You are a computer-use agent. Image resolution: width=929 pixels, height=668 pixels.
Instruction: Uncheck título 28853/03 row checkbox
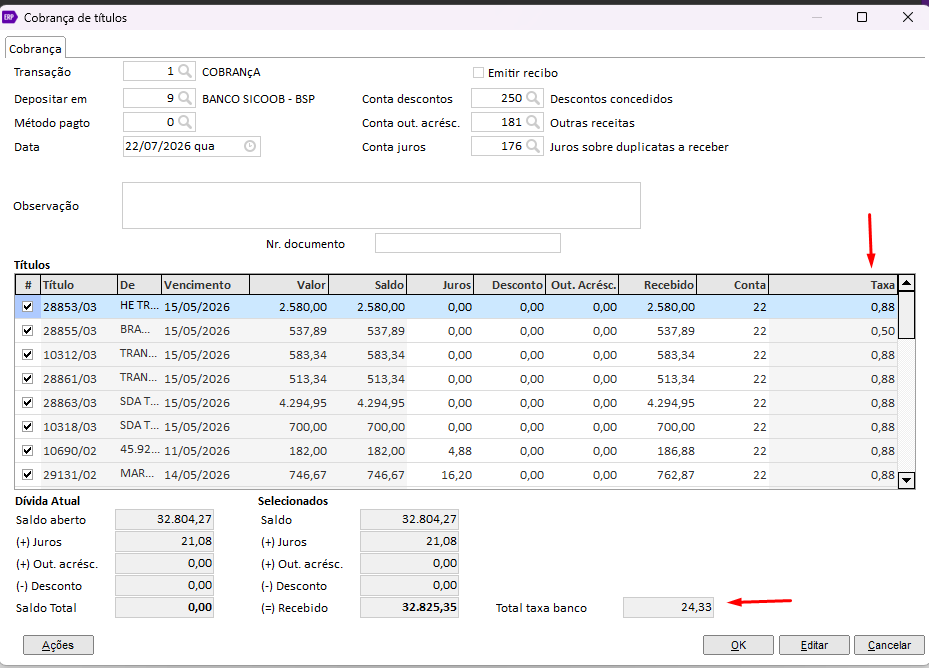click(x=27, y=306)
